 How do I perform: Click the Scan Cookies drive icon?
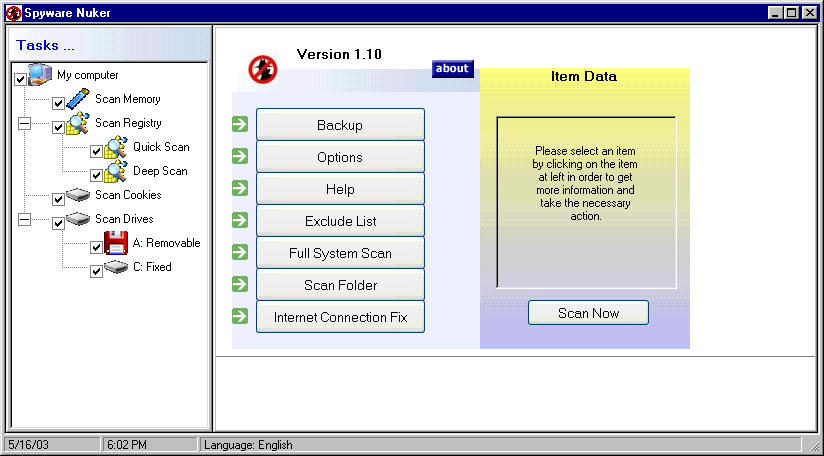click(78, 195)
